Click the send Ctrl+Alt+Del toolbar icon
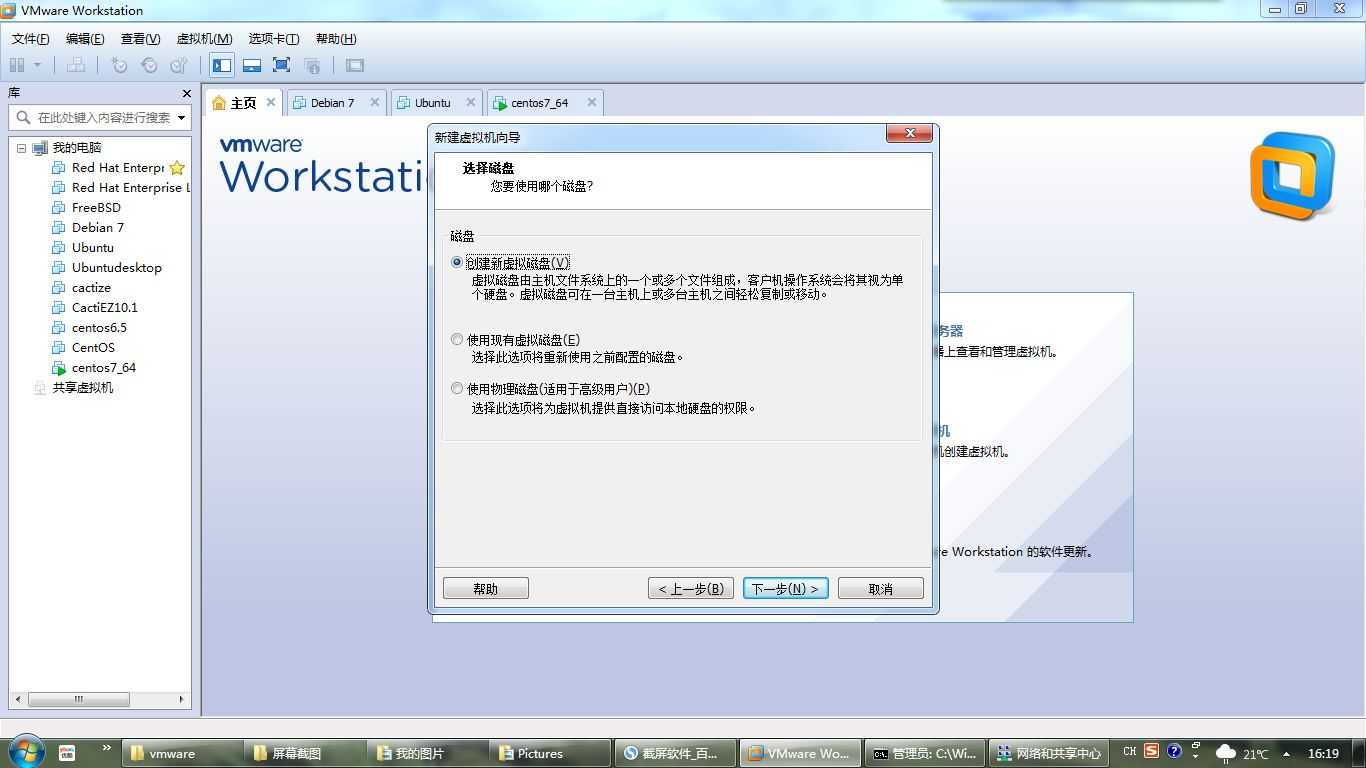This screenshot has width=1366, height=768. pyautogui.click(x=76, y=65)
